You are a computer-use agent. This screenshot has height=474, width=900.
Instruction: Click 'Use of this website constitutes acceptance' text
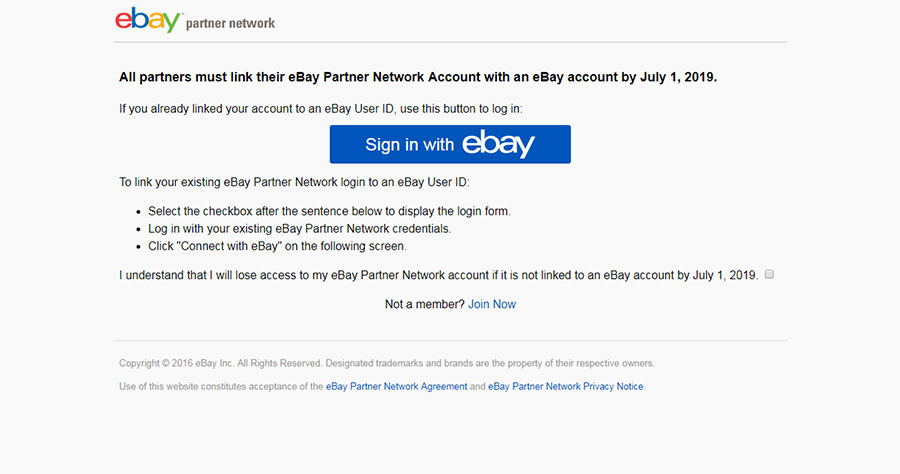click(221, 386)
